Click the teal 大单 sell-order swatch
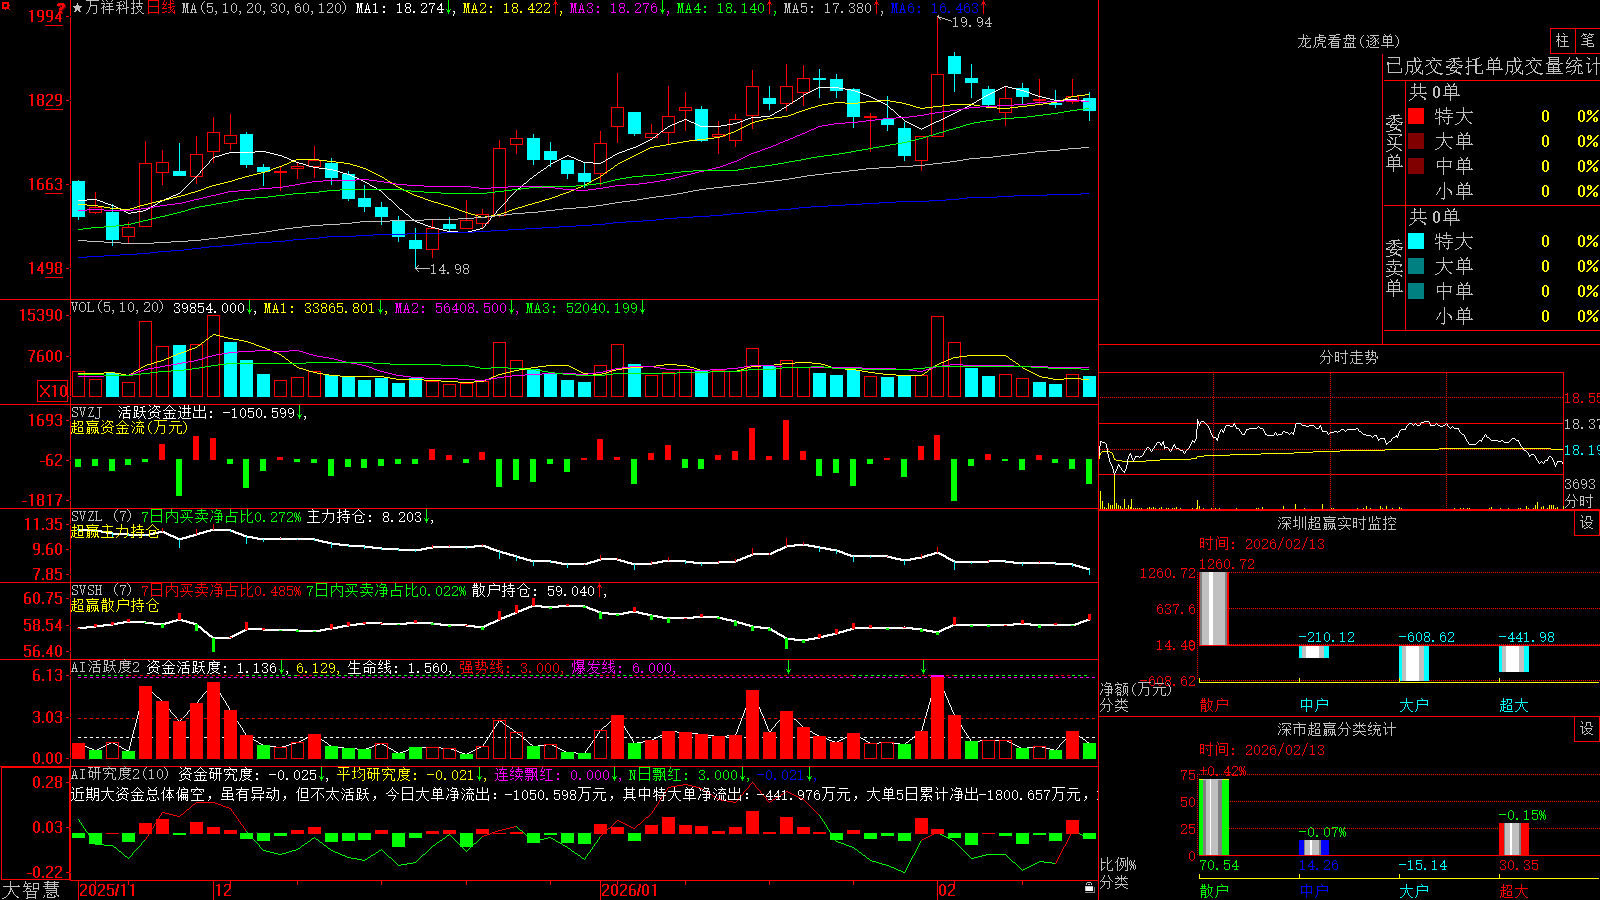 click(x=1416, y=266)
